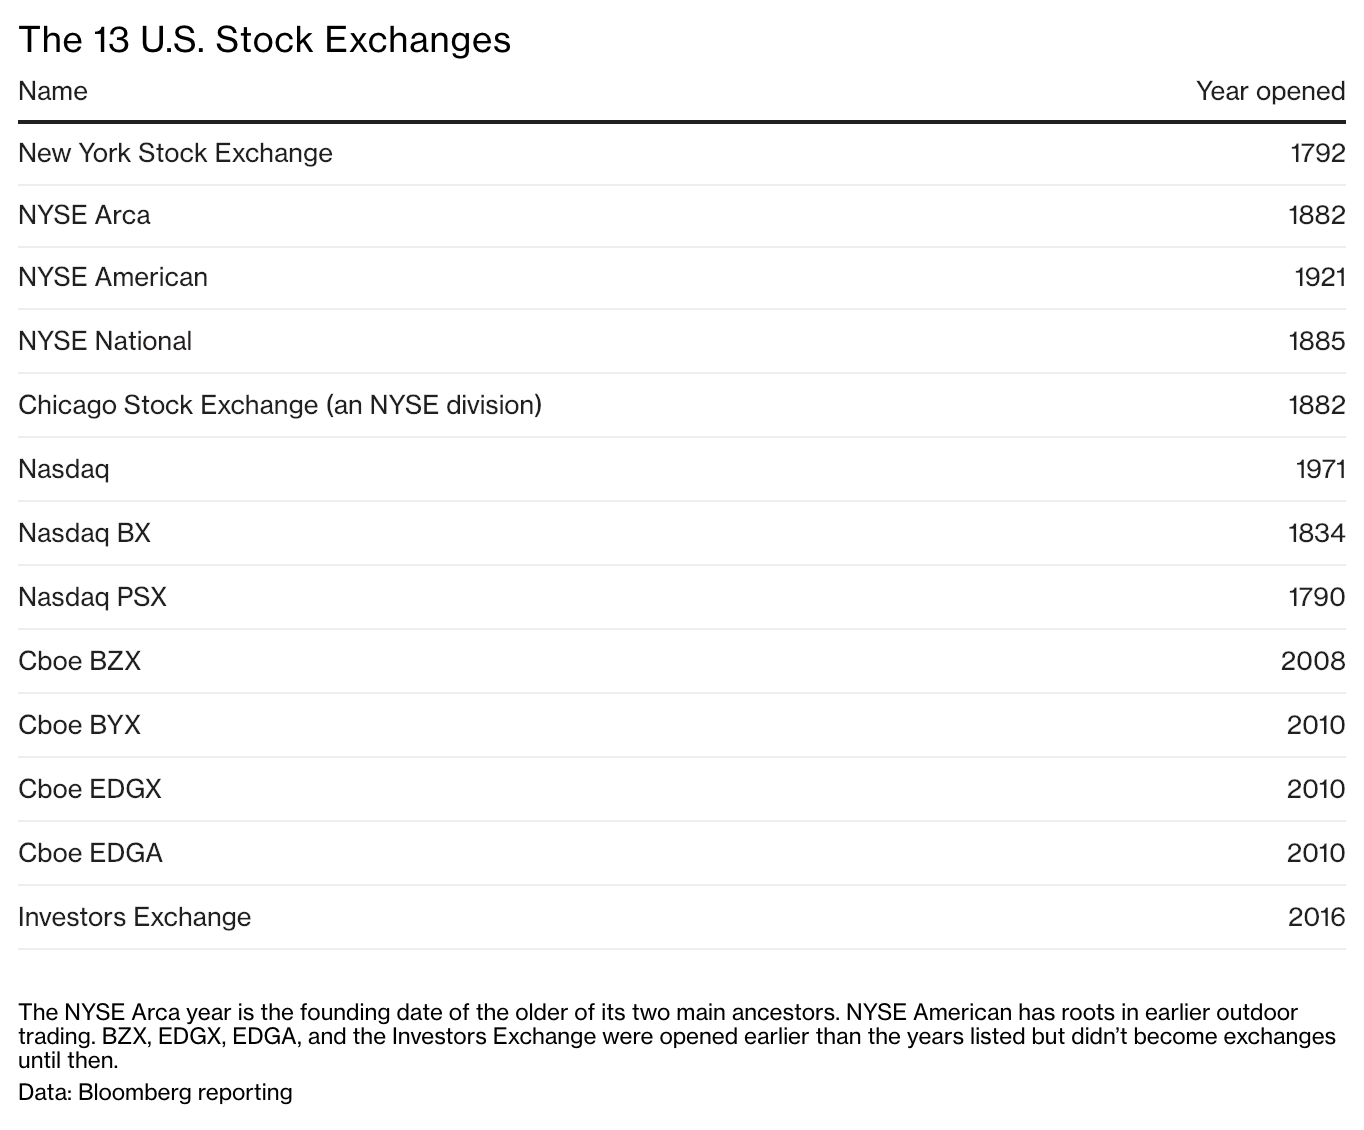
Task: Click the Name column header
Action: click(53, 91)
